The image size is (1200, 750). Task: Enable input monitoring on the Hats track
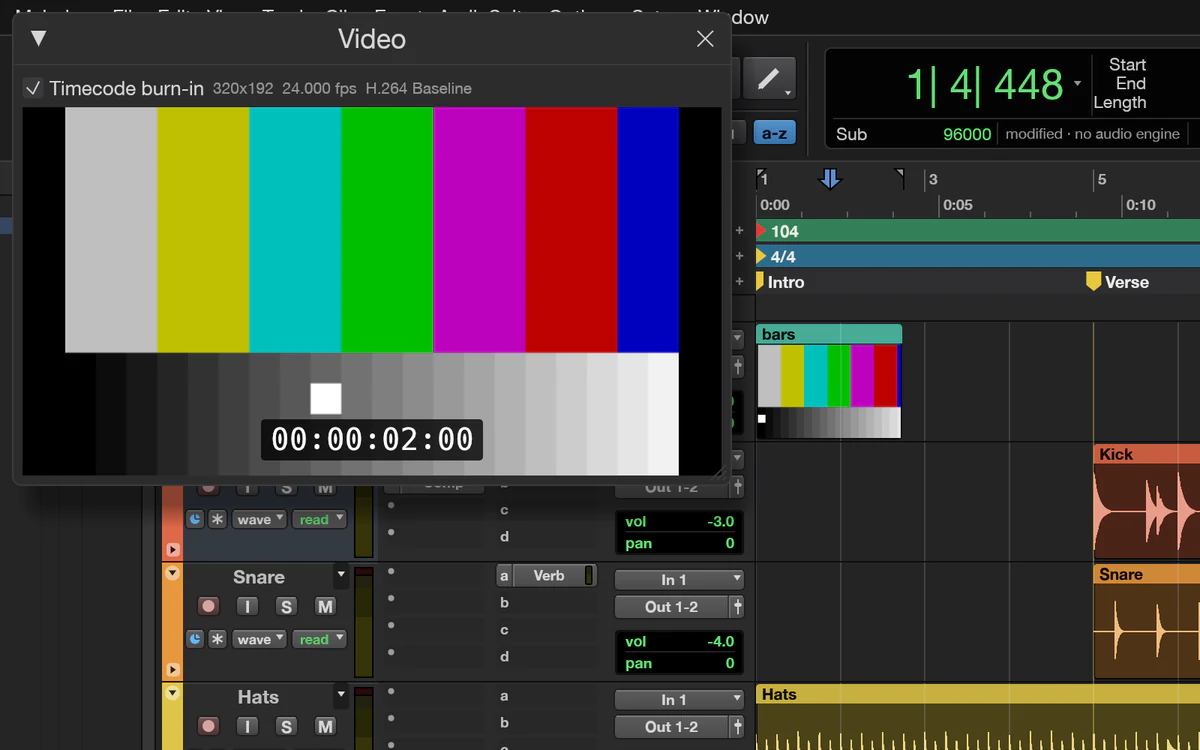pyautogui.click(x=247, y=726)
